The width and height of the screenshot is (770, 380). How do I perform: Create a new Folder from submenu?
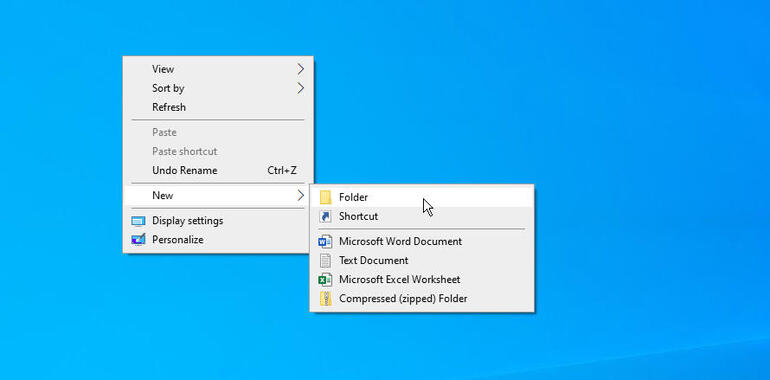pyautogui.click(x=422, y=197)
